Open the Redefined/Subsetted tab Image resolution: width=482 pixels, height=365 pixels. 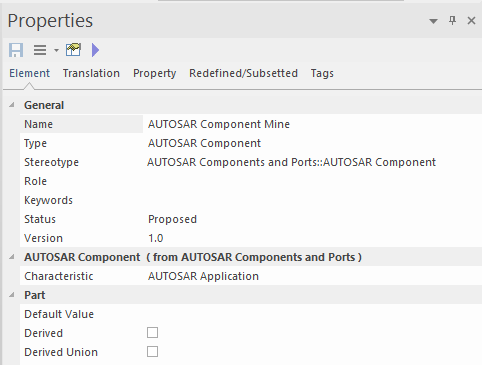[x=243, y=73]
